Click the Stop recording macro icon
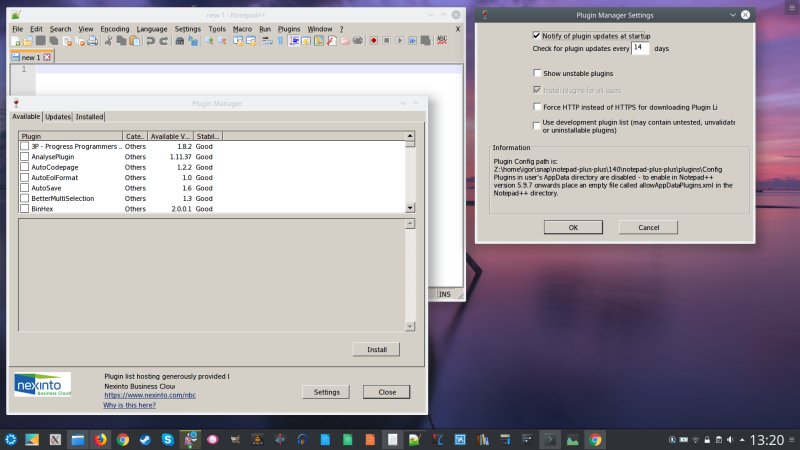800x450 pixels. coord(386,41)
